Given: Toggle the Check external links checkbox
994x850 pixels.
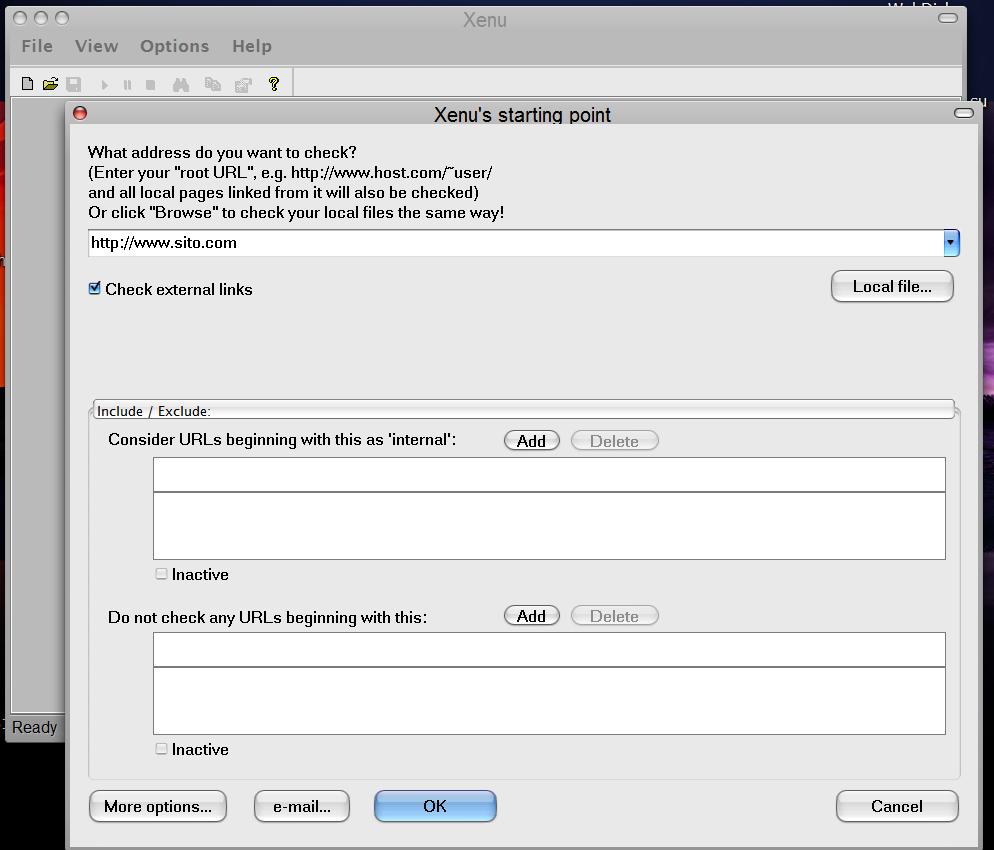Looking at the screenshot, I should coord(95,288).
